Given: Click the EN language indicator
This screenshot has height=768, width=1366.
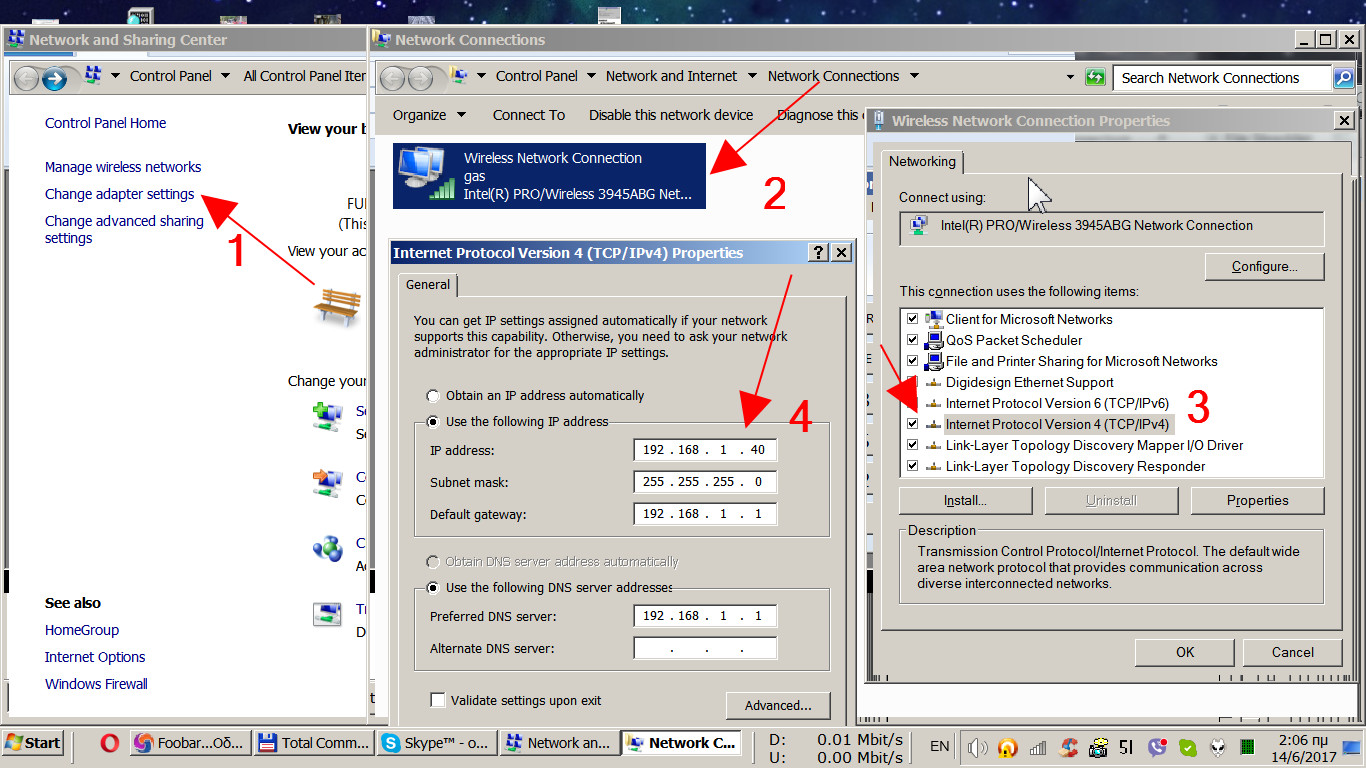Looking at the screenshot, I should pyautogui.click(x=940, y=746).
